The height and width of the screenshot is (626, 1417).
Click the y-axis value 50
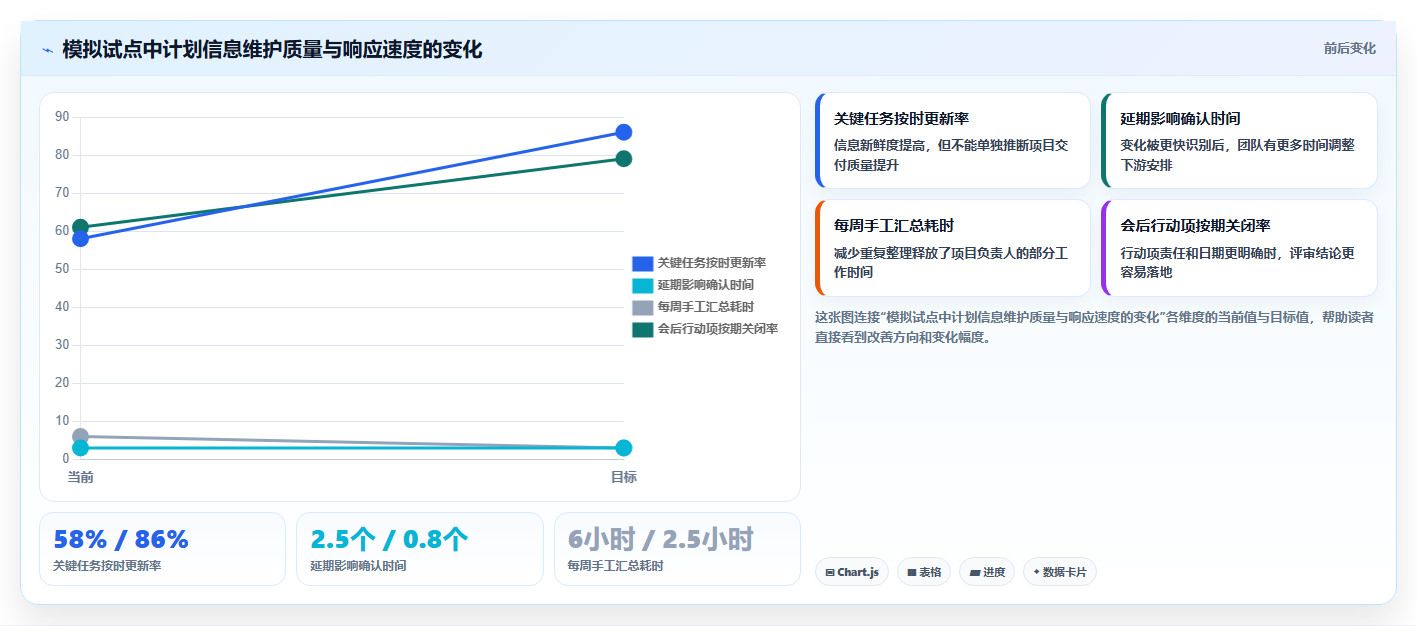click(62, 269)
